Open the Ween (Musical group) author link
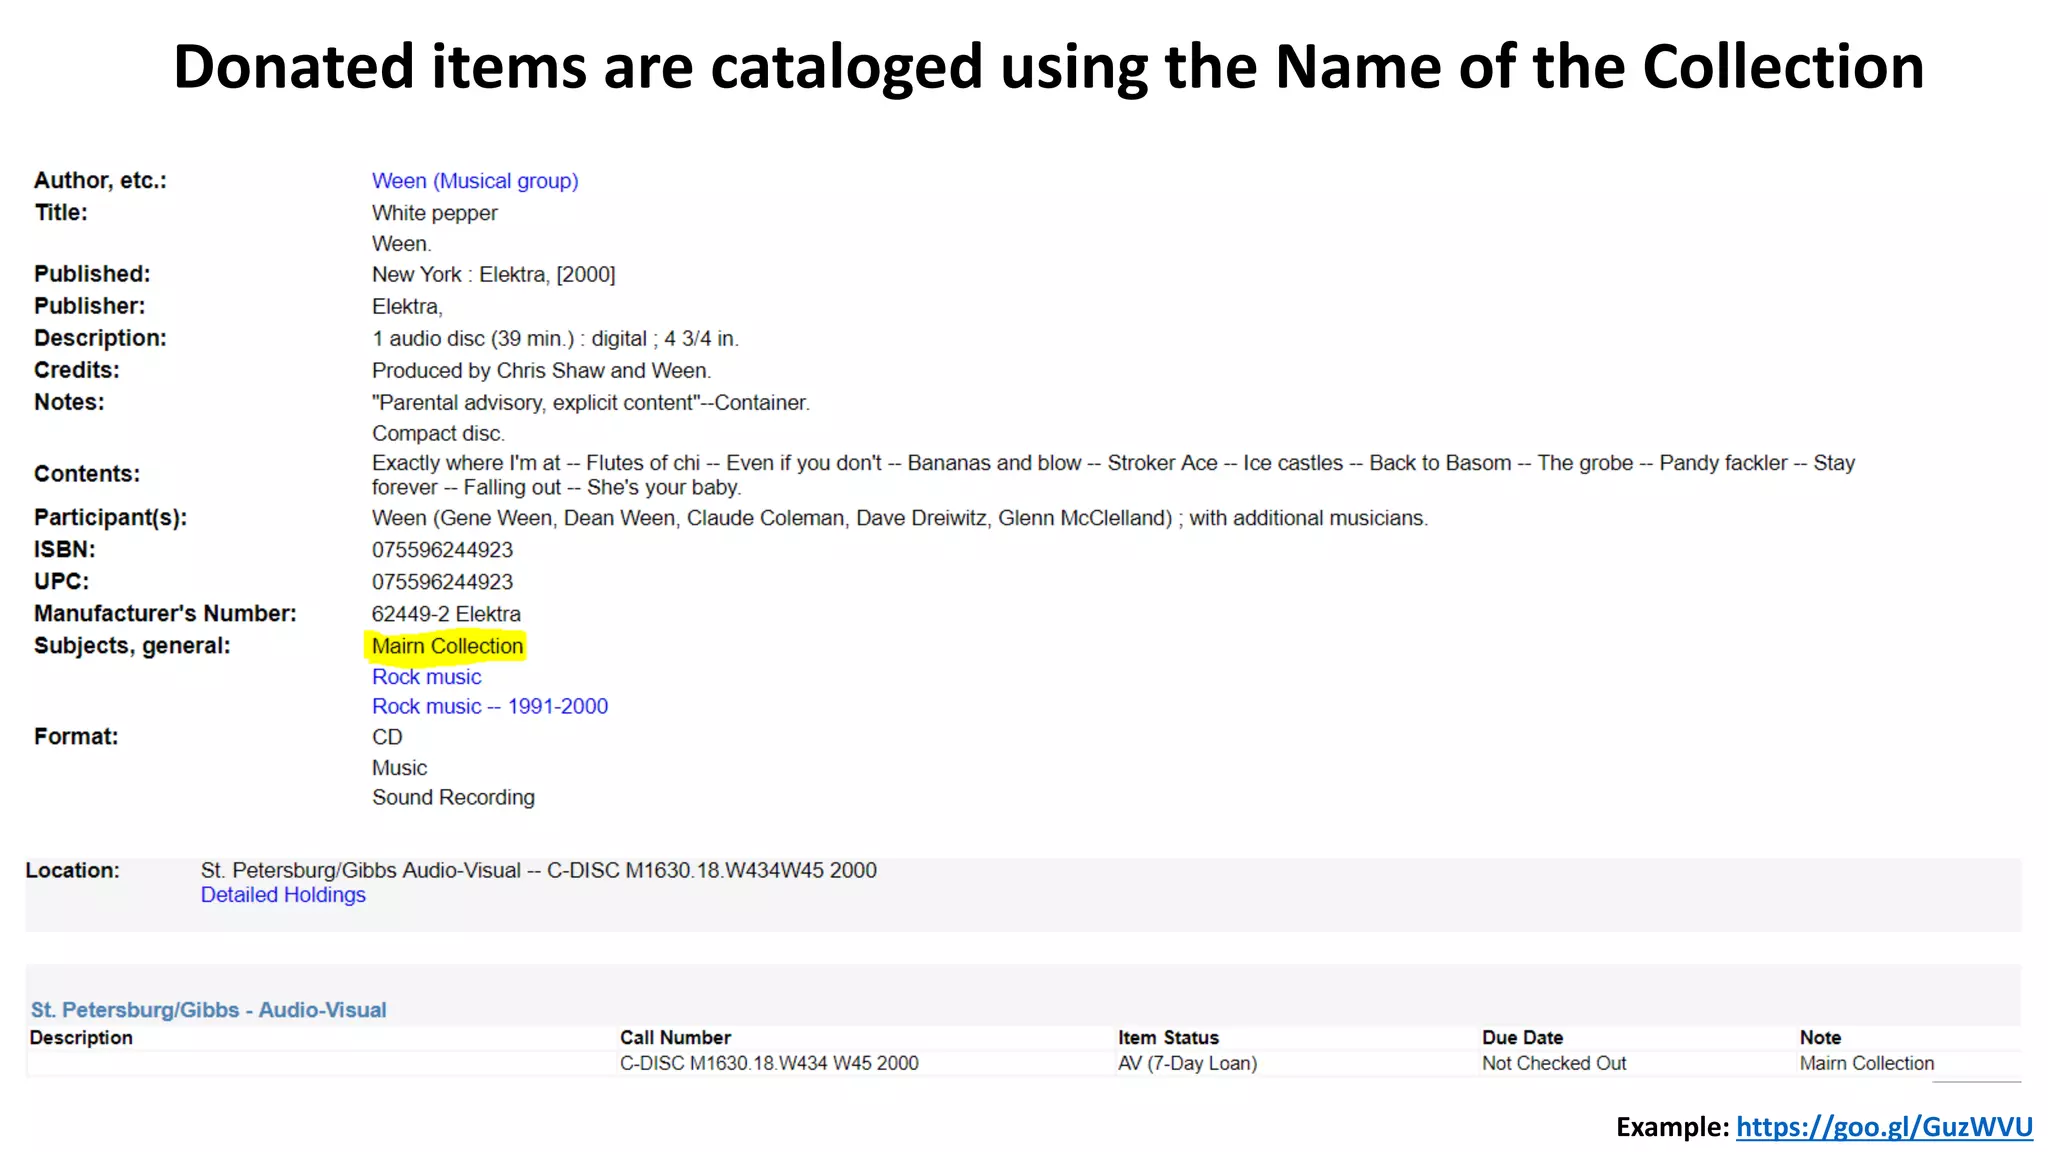This screenshot has width=2048, height=1152. (x=475, y=181)
